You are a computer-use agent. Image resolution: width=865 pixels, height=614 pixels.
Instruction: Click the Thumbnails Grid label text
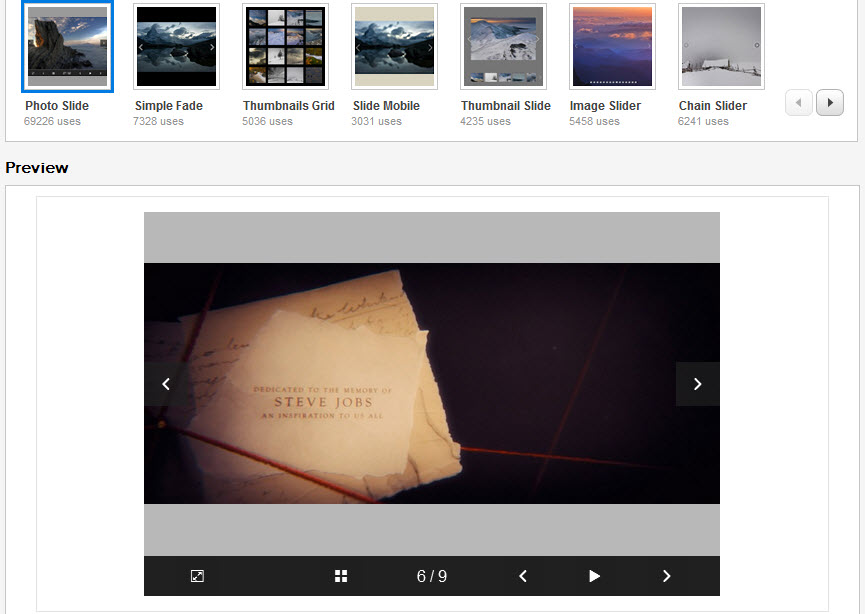click(x=289, y=105)
